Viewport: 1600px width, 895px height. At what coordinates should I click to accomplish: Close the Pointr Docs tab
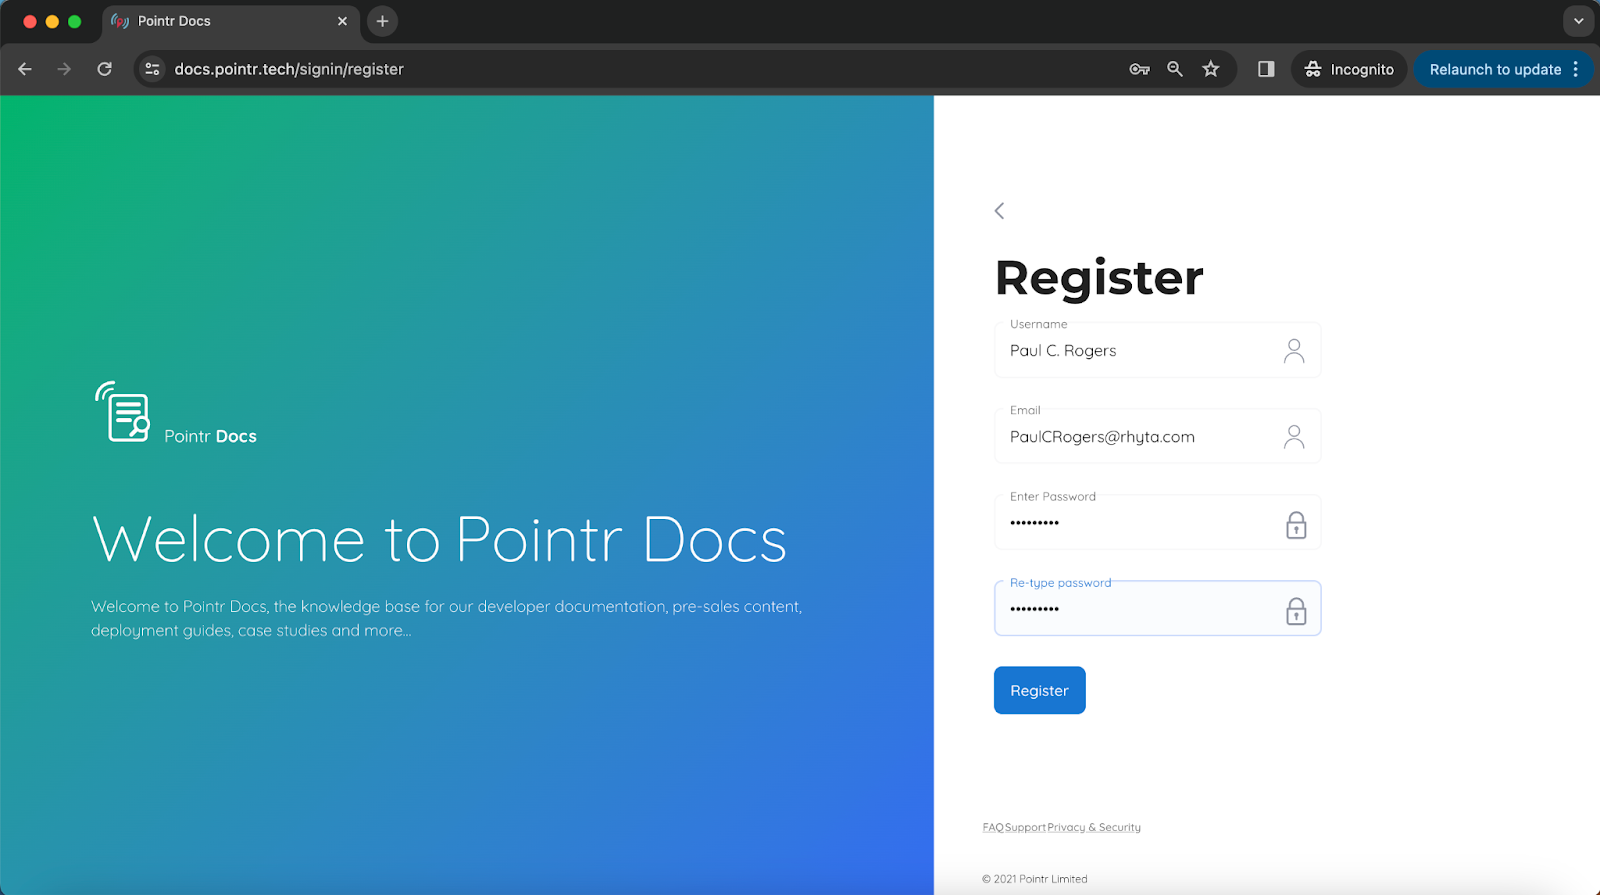[342, 21]
